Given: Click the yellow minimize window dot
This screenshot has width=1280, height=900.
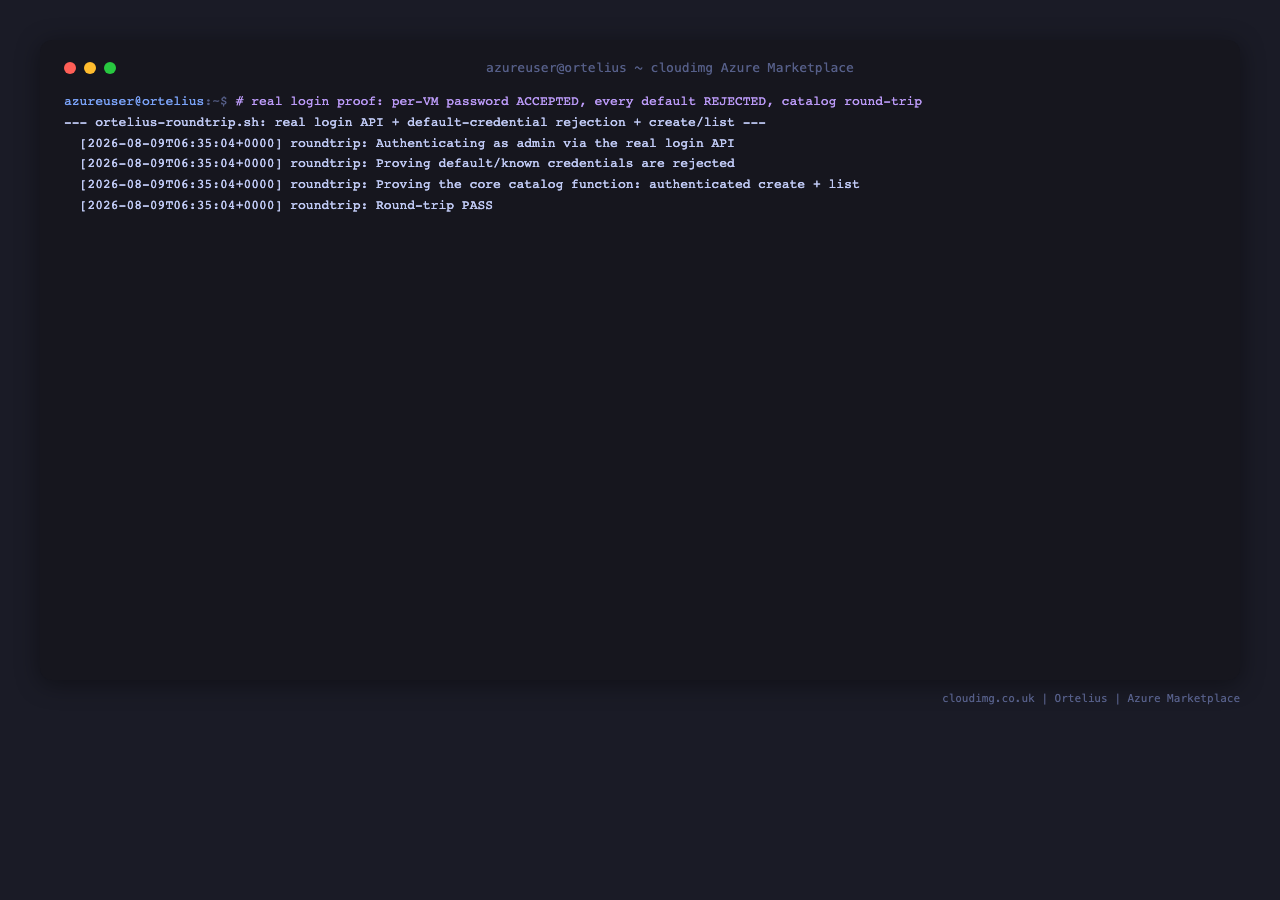Looking at the screenshot, I should pyautogui.click(x=90, y=68).
